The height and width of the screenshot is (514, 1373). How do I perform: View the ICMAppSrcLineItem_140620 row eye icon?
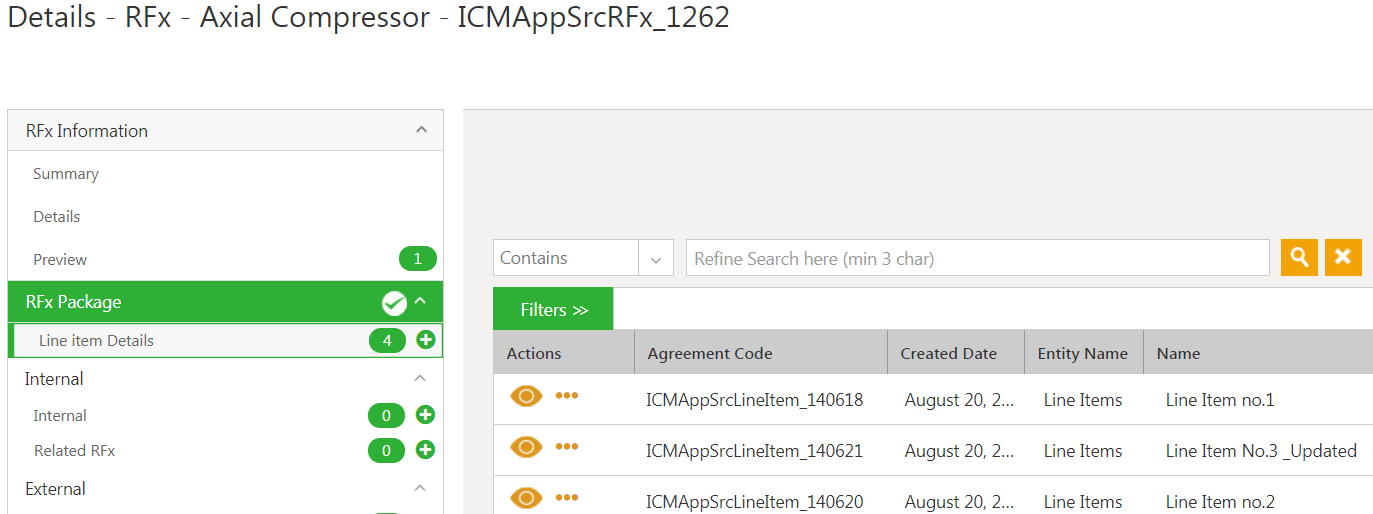(526, 498)
